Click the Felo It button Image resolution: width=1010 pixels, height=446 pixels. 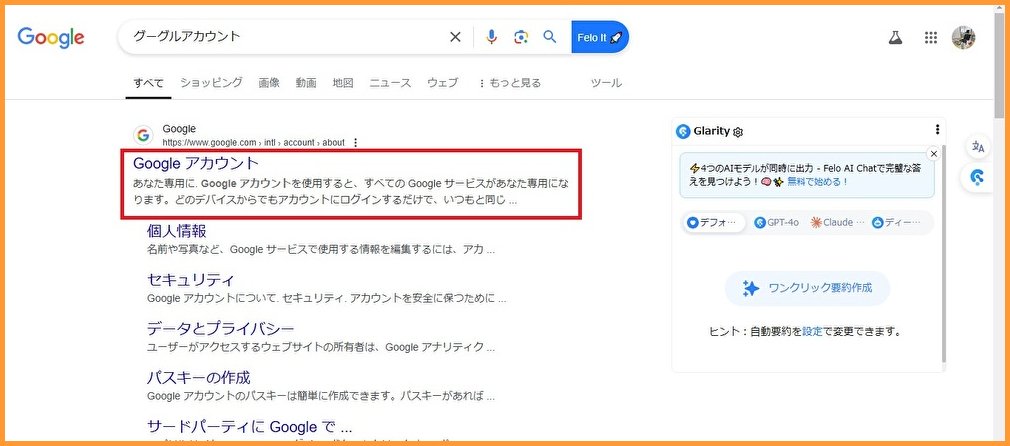[600, 37]
